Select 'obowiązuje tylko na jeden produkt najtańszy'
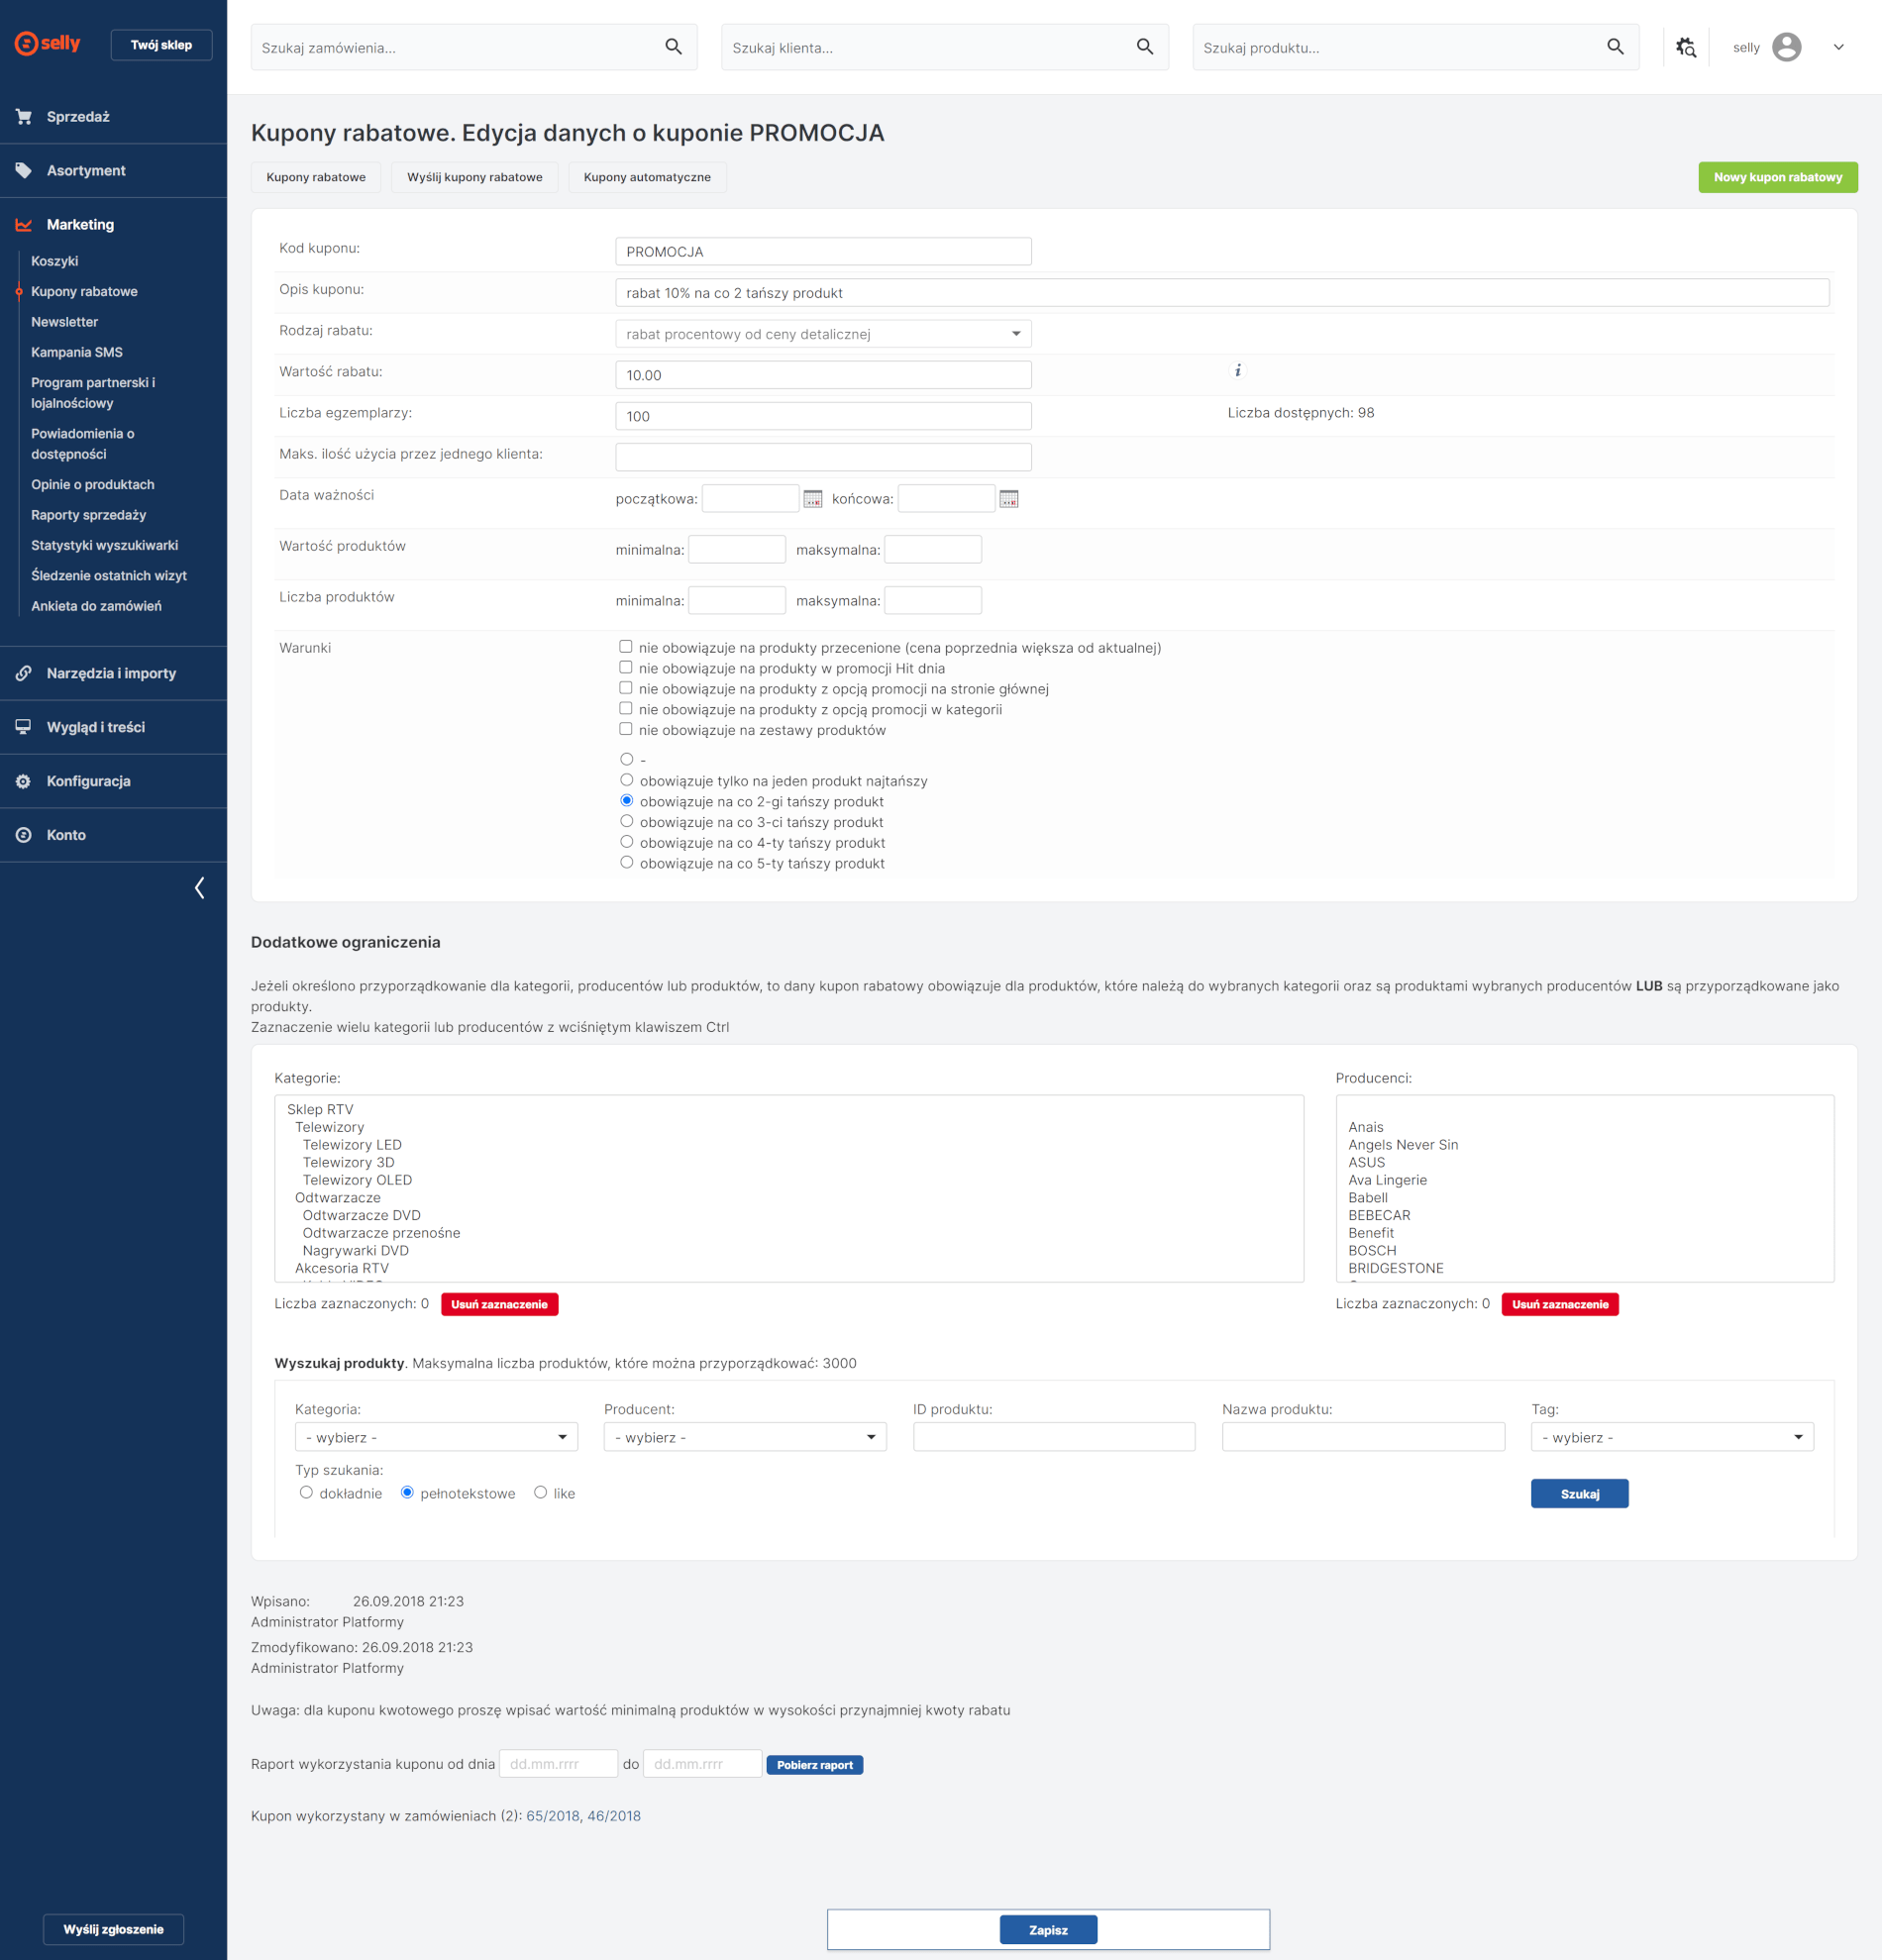Viewport: 1882px width, 1960px height. click(626, 780)
